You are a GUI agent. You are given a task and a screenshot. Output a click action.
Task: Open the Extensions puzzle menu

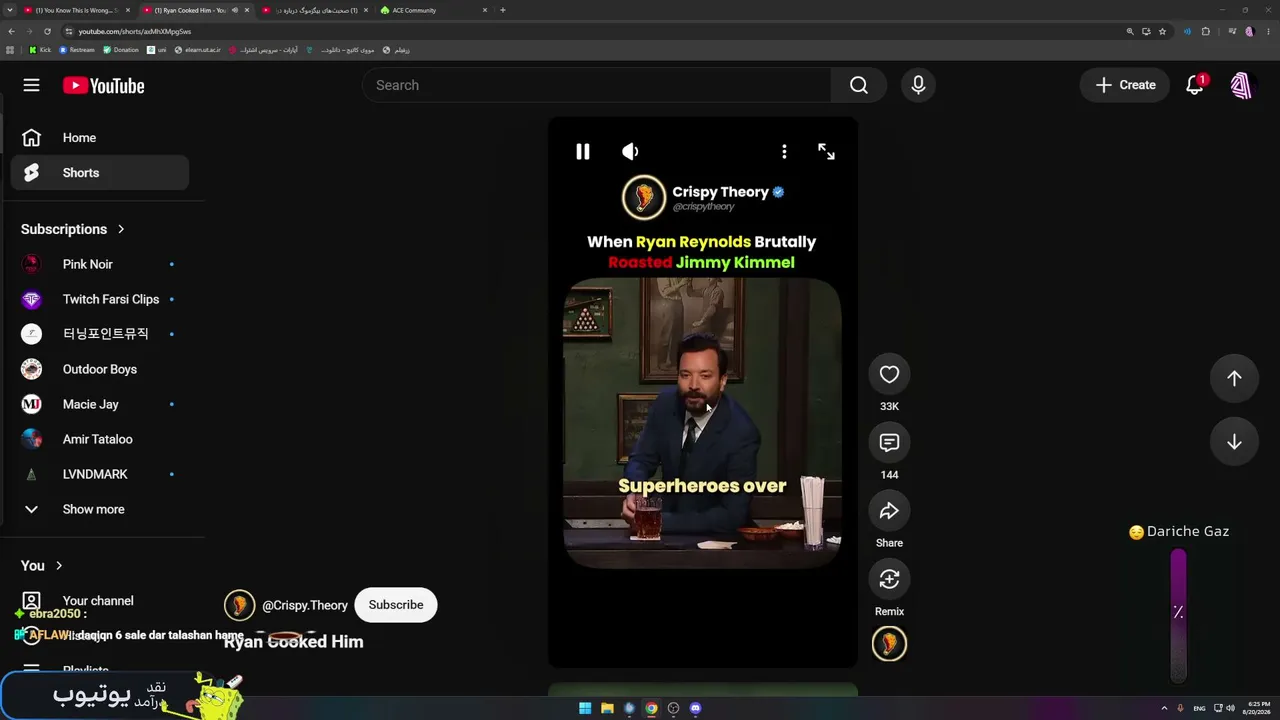point(1206,31)
